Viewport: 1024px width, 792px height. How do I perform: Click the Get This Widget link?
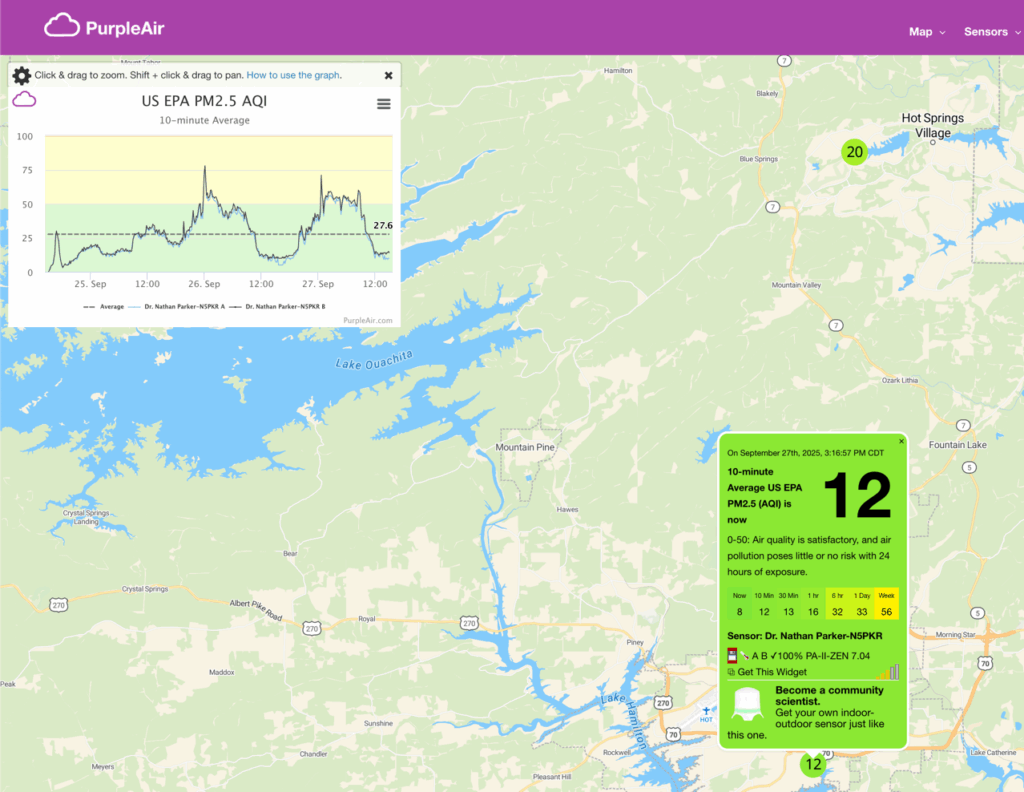pyautogui.click(x=772, y=672)
